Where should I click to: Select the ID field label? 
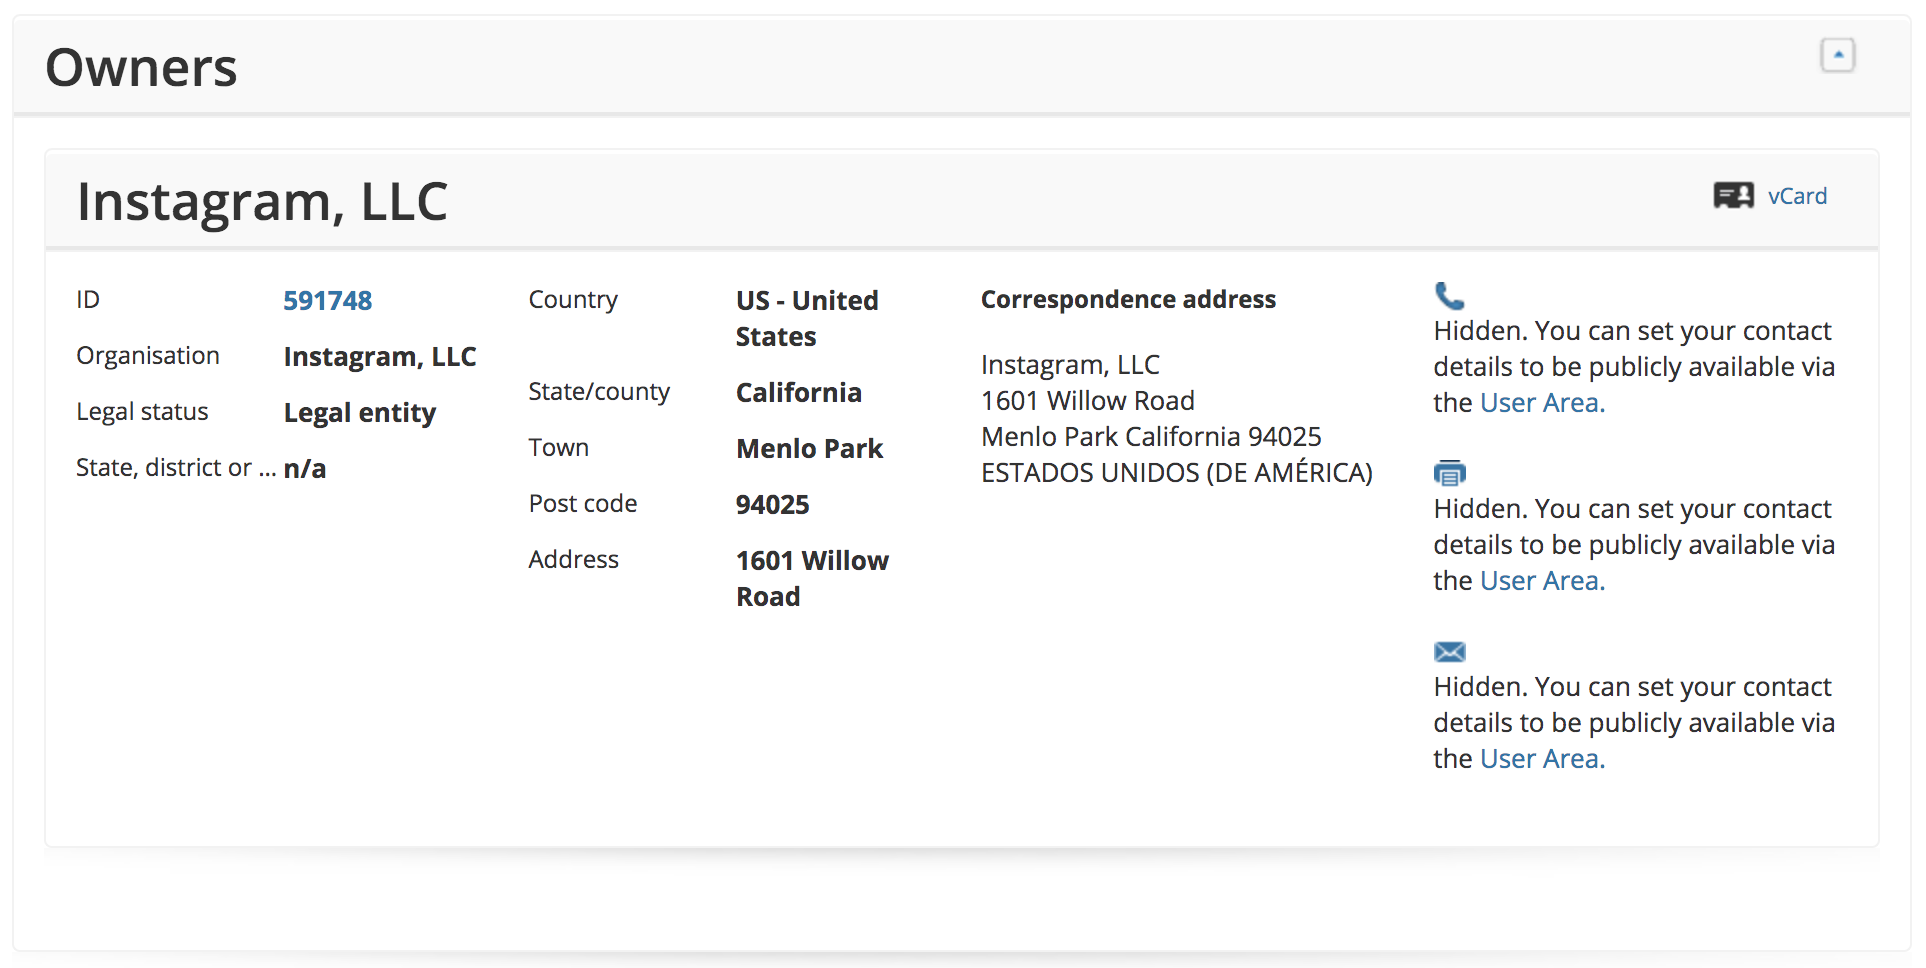point(88,300)
